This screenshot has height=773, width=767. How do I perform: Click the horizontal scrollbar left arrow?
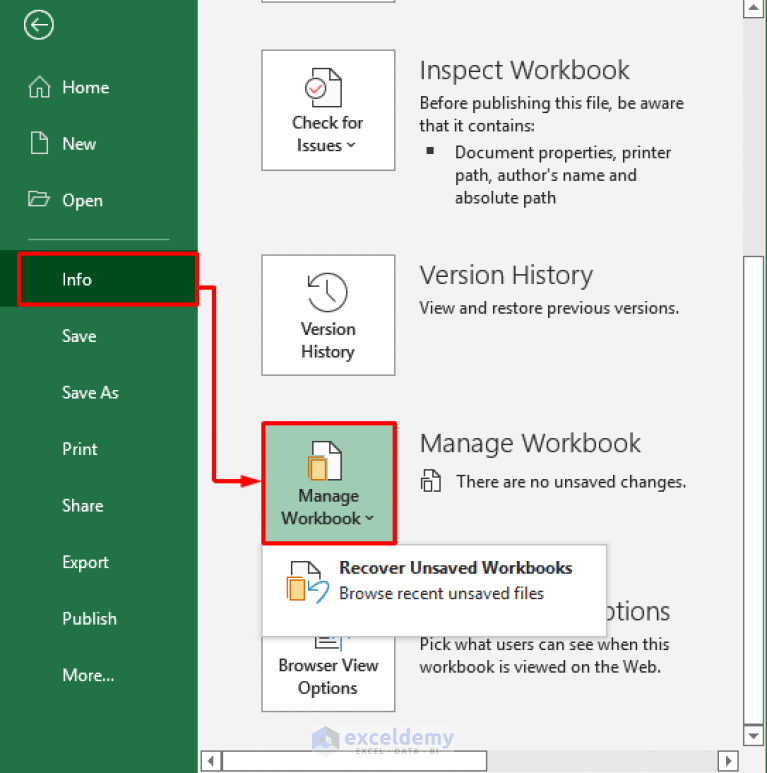tap(211, 761)
